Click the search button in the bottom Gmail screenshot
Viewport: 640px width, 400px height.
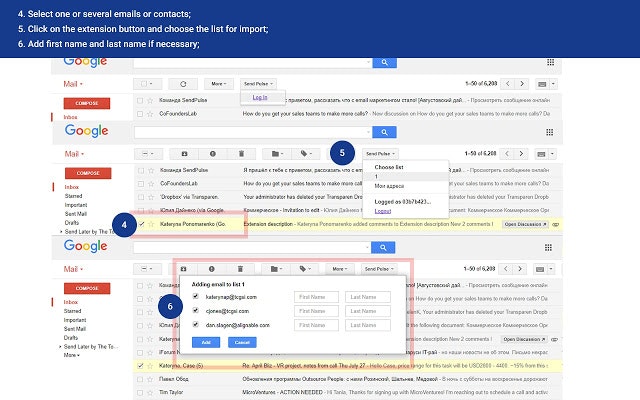383,247
